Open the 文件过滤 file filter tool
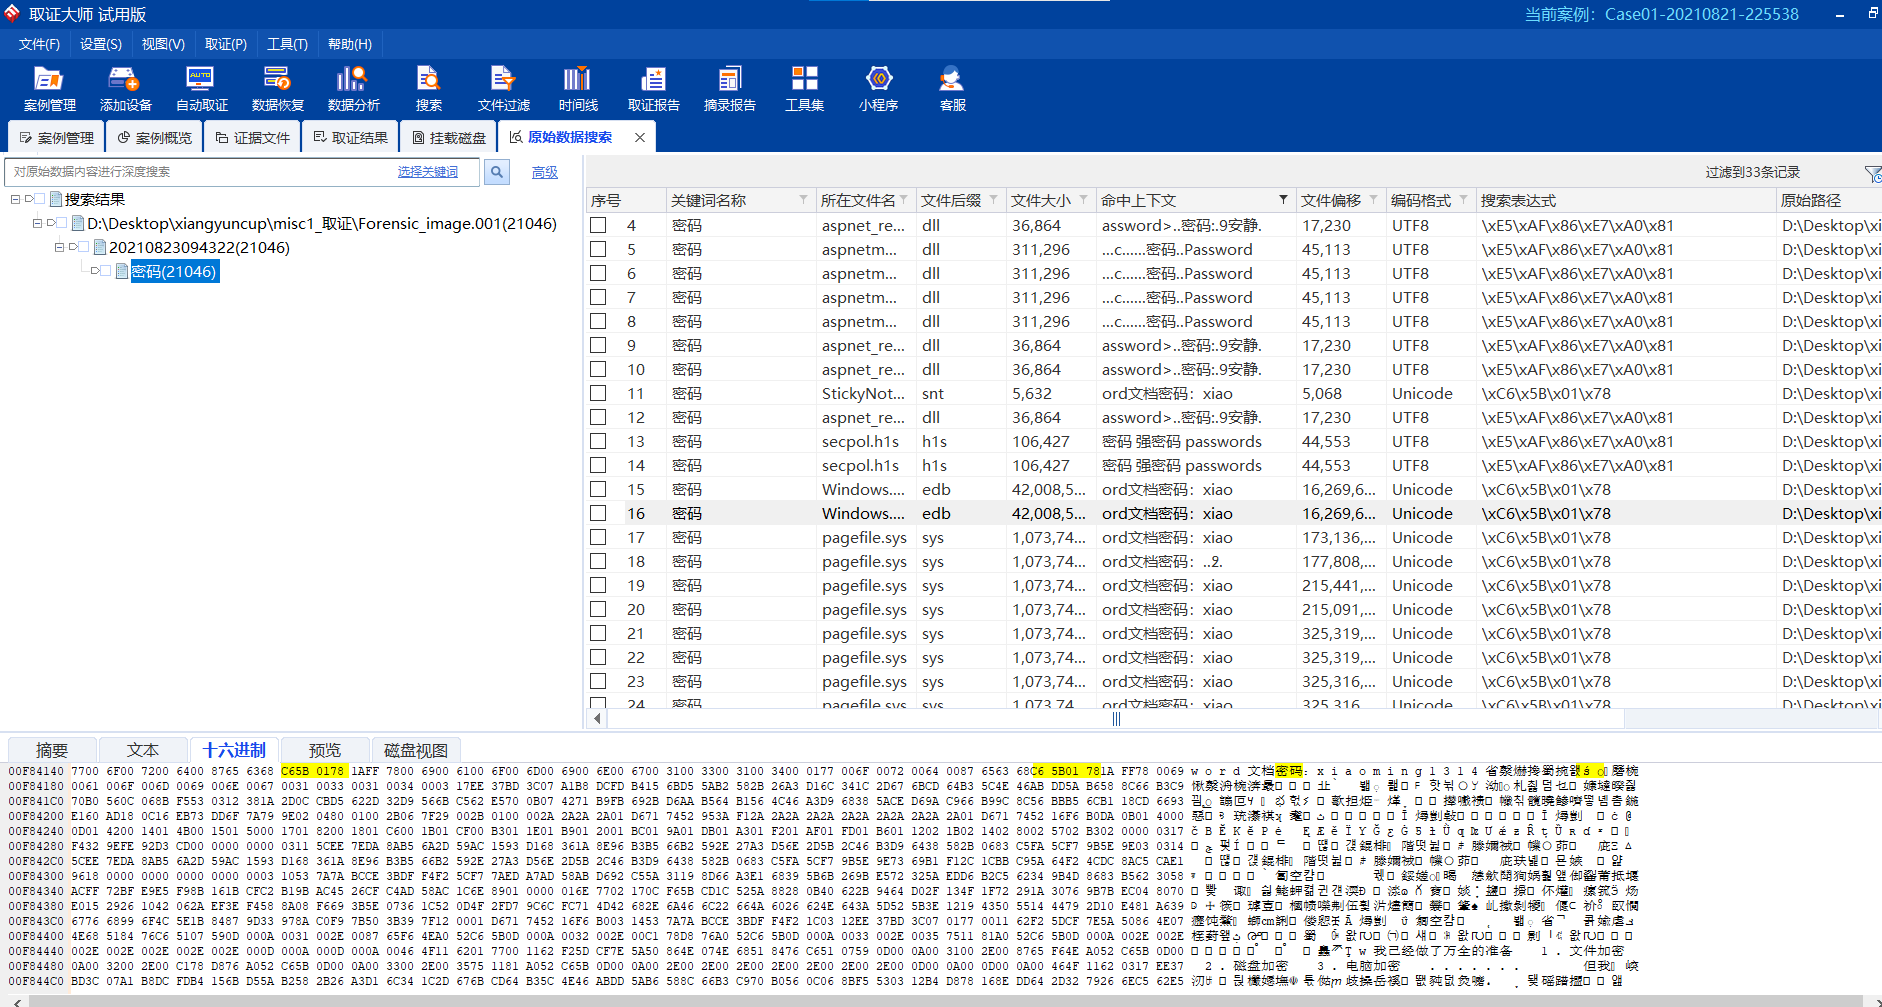Screen dimensions: 1882x1007 click(x=503, y=88)
